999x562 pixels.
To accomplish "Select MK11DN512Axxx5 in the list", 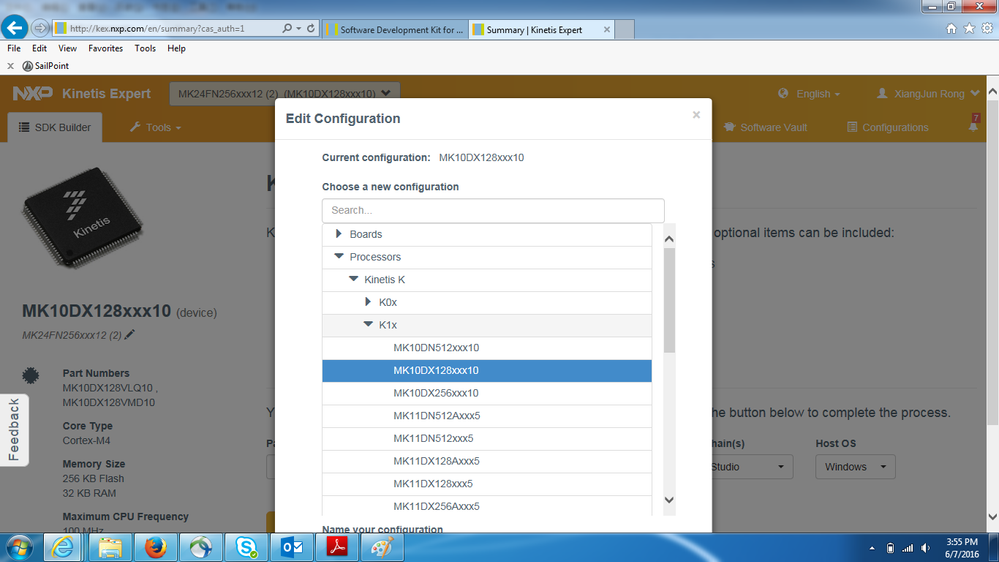I will pos(487,415).
